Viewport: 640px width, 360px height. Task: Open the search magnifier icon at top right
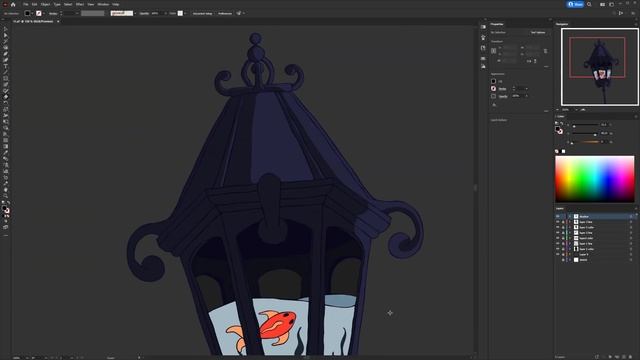589,4
